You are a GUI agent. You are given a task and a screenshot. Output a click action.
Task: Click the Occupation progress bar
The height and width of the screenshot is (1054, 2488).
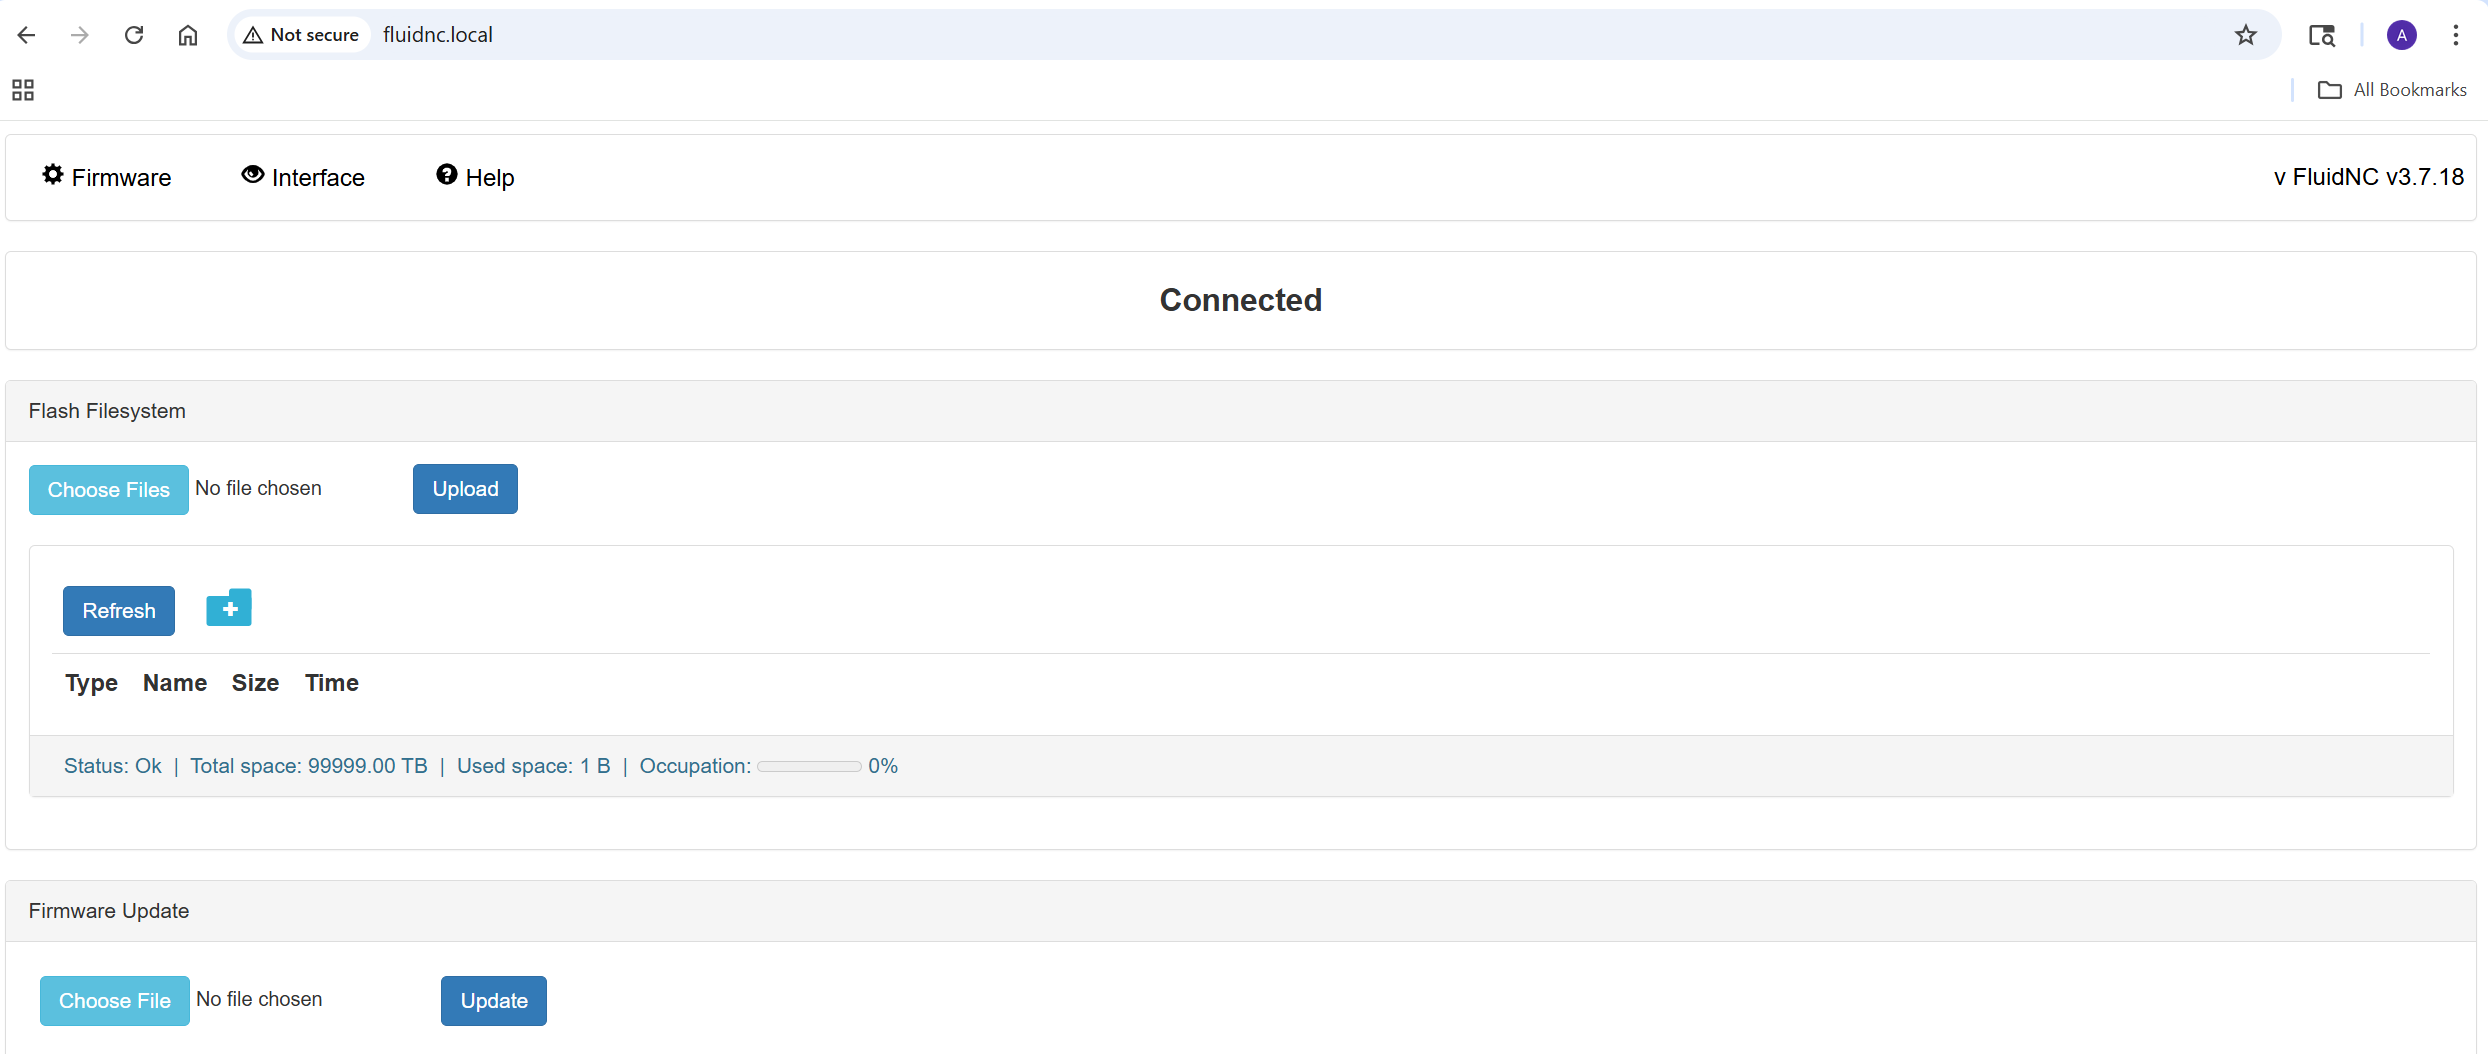[809, 766]
